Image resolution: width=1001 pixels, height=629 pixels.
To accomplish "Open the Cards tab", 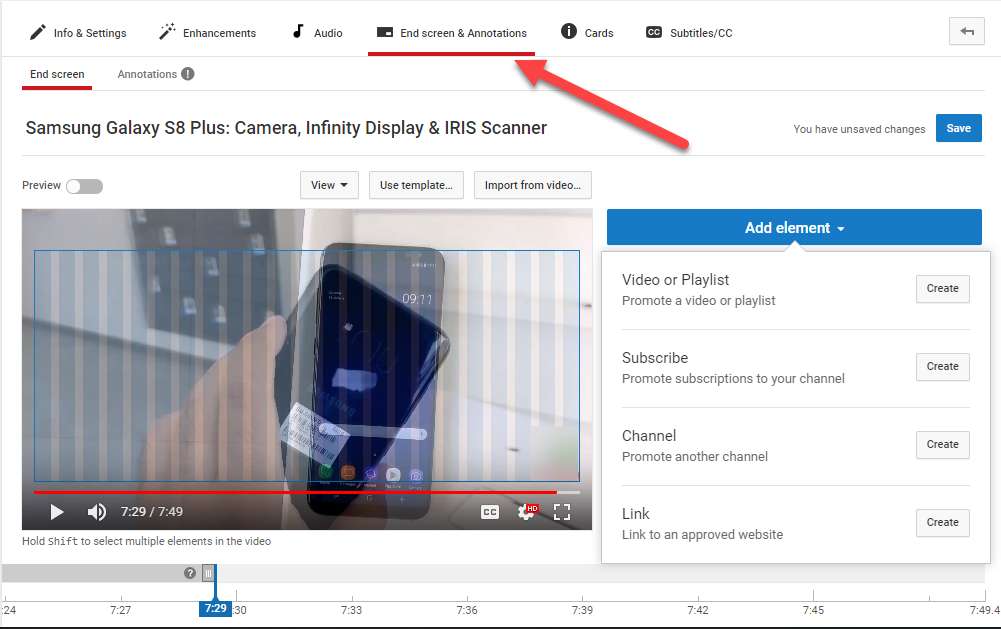I will pyautogui.click(x=587, y=33).
